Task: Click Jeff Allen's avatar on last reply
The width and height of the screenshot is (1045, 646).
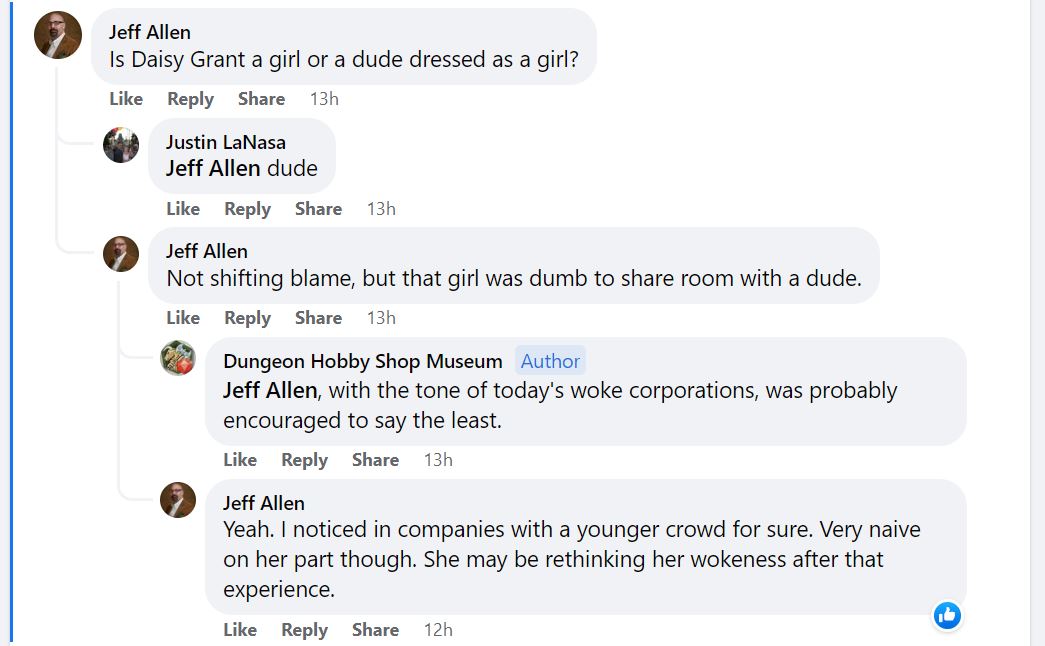Action: 178,500
